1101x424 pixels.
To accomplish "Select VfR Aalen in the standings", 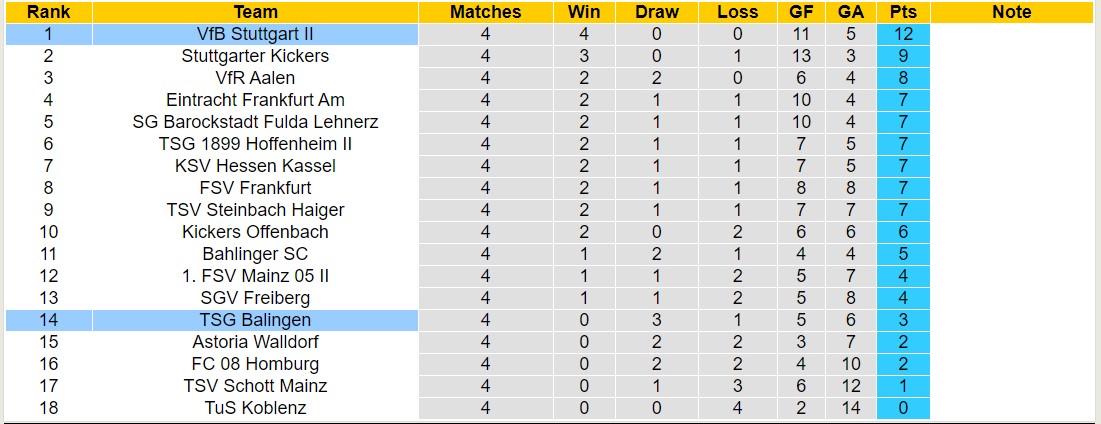I will (255, 78).
